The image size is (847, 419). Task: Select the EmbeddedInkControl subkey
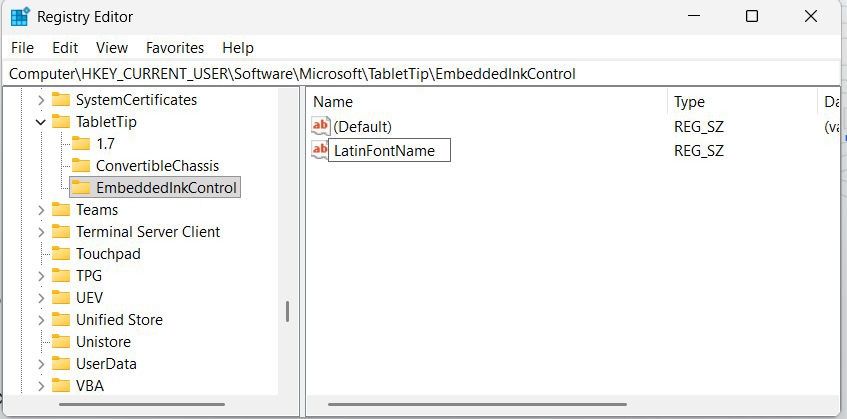(x=166, y=188)
